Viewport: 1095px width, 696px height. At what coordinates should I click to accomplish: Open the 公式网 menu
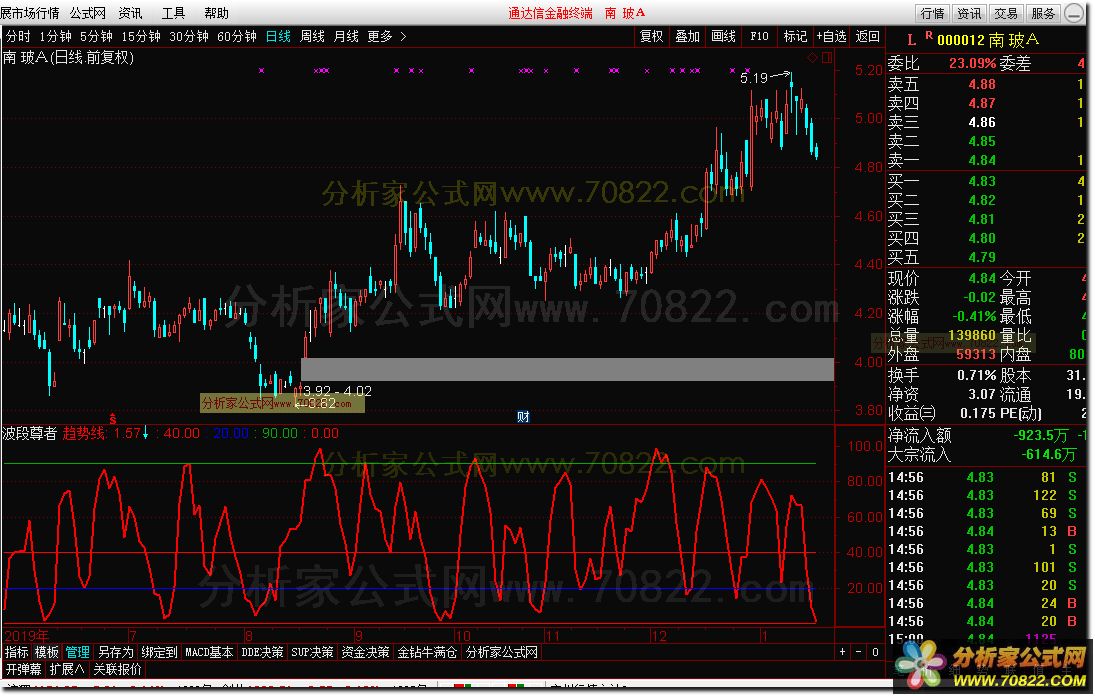point(88,13)
